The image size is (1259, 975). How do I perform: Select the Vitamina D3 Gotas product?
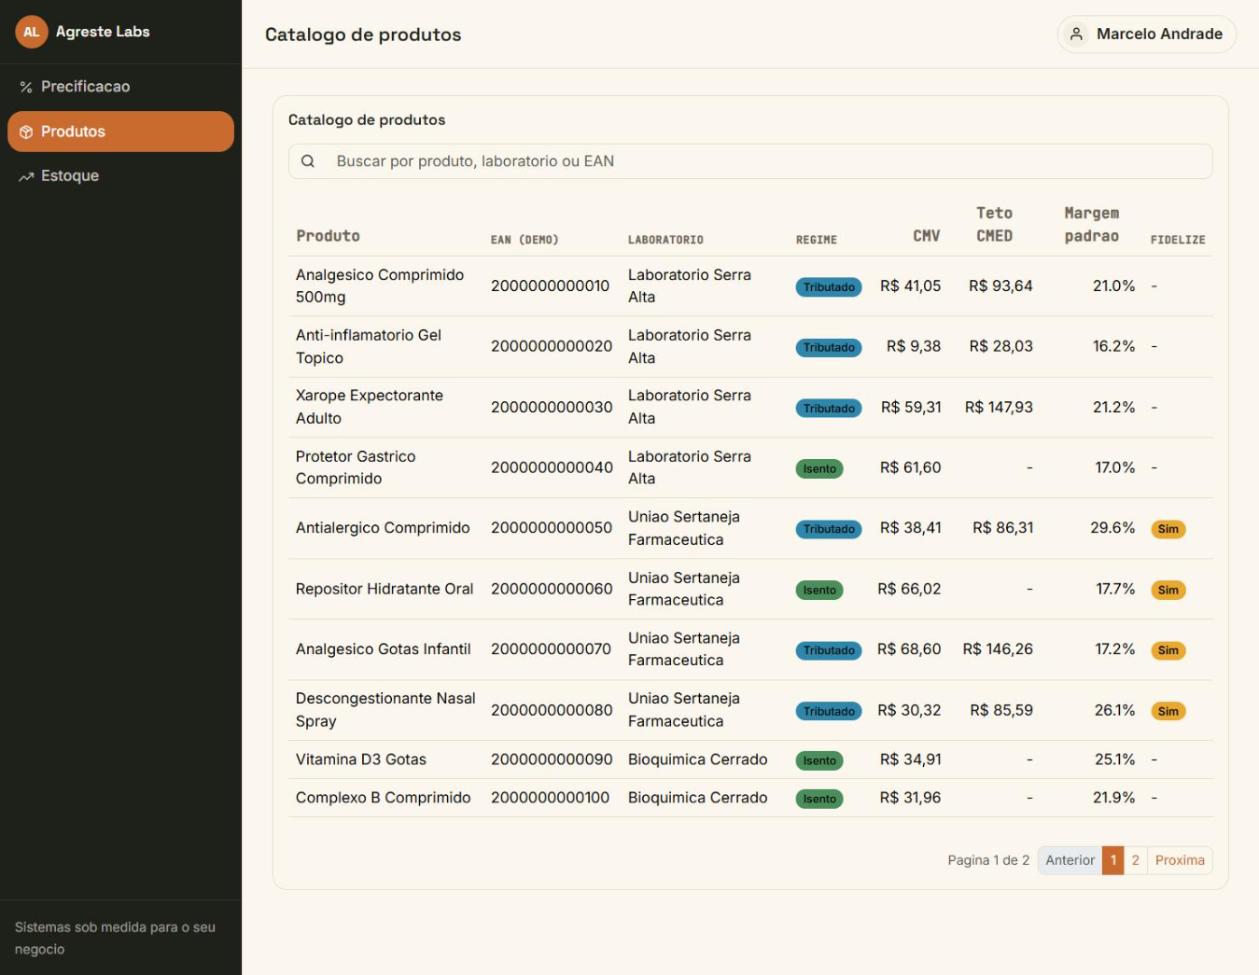(x=361, y=760)
